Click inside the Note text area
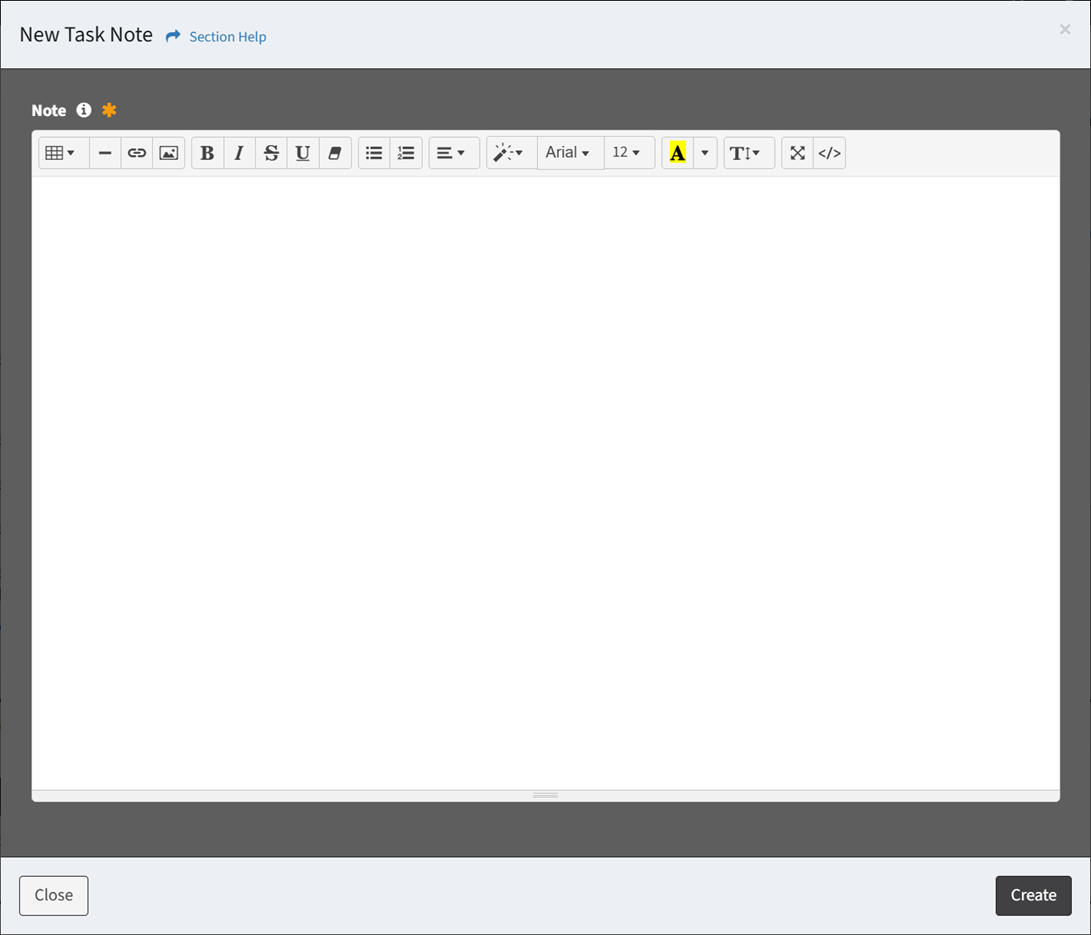 (x=545, y=480)
